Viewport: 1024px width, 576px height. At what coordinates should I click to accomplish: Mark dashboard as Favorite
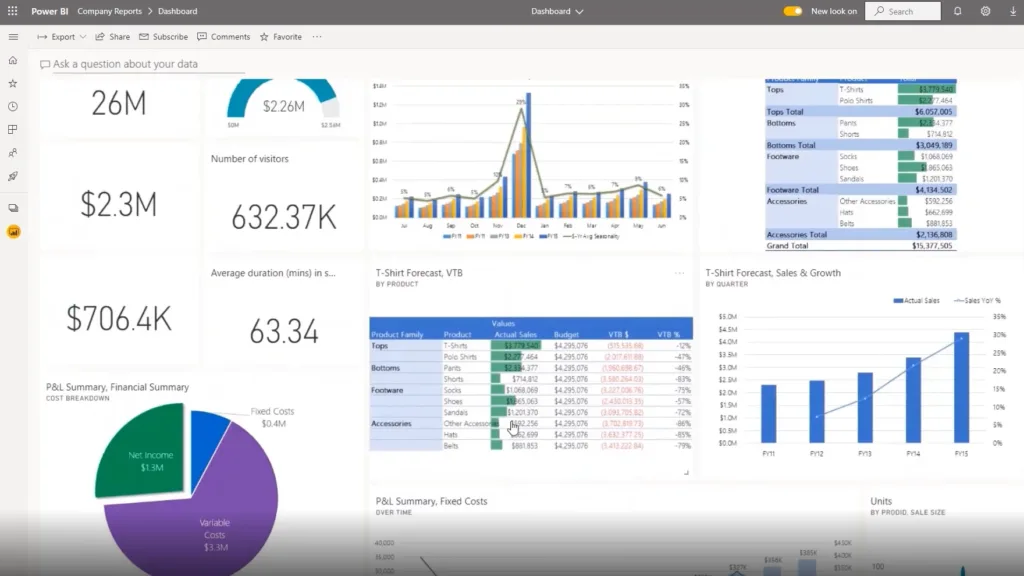tap(281, 37)
